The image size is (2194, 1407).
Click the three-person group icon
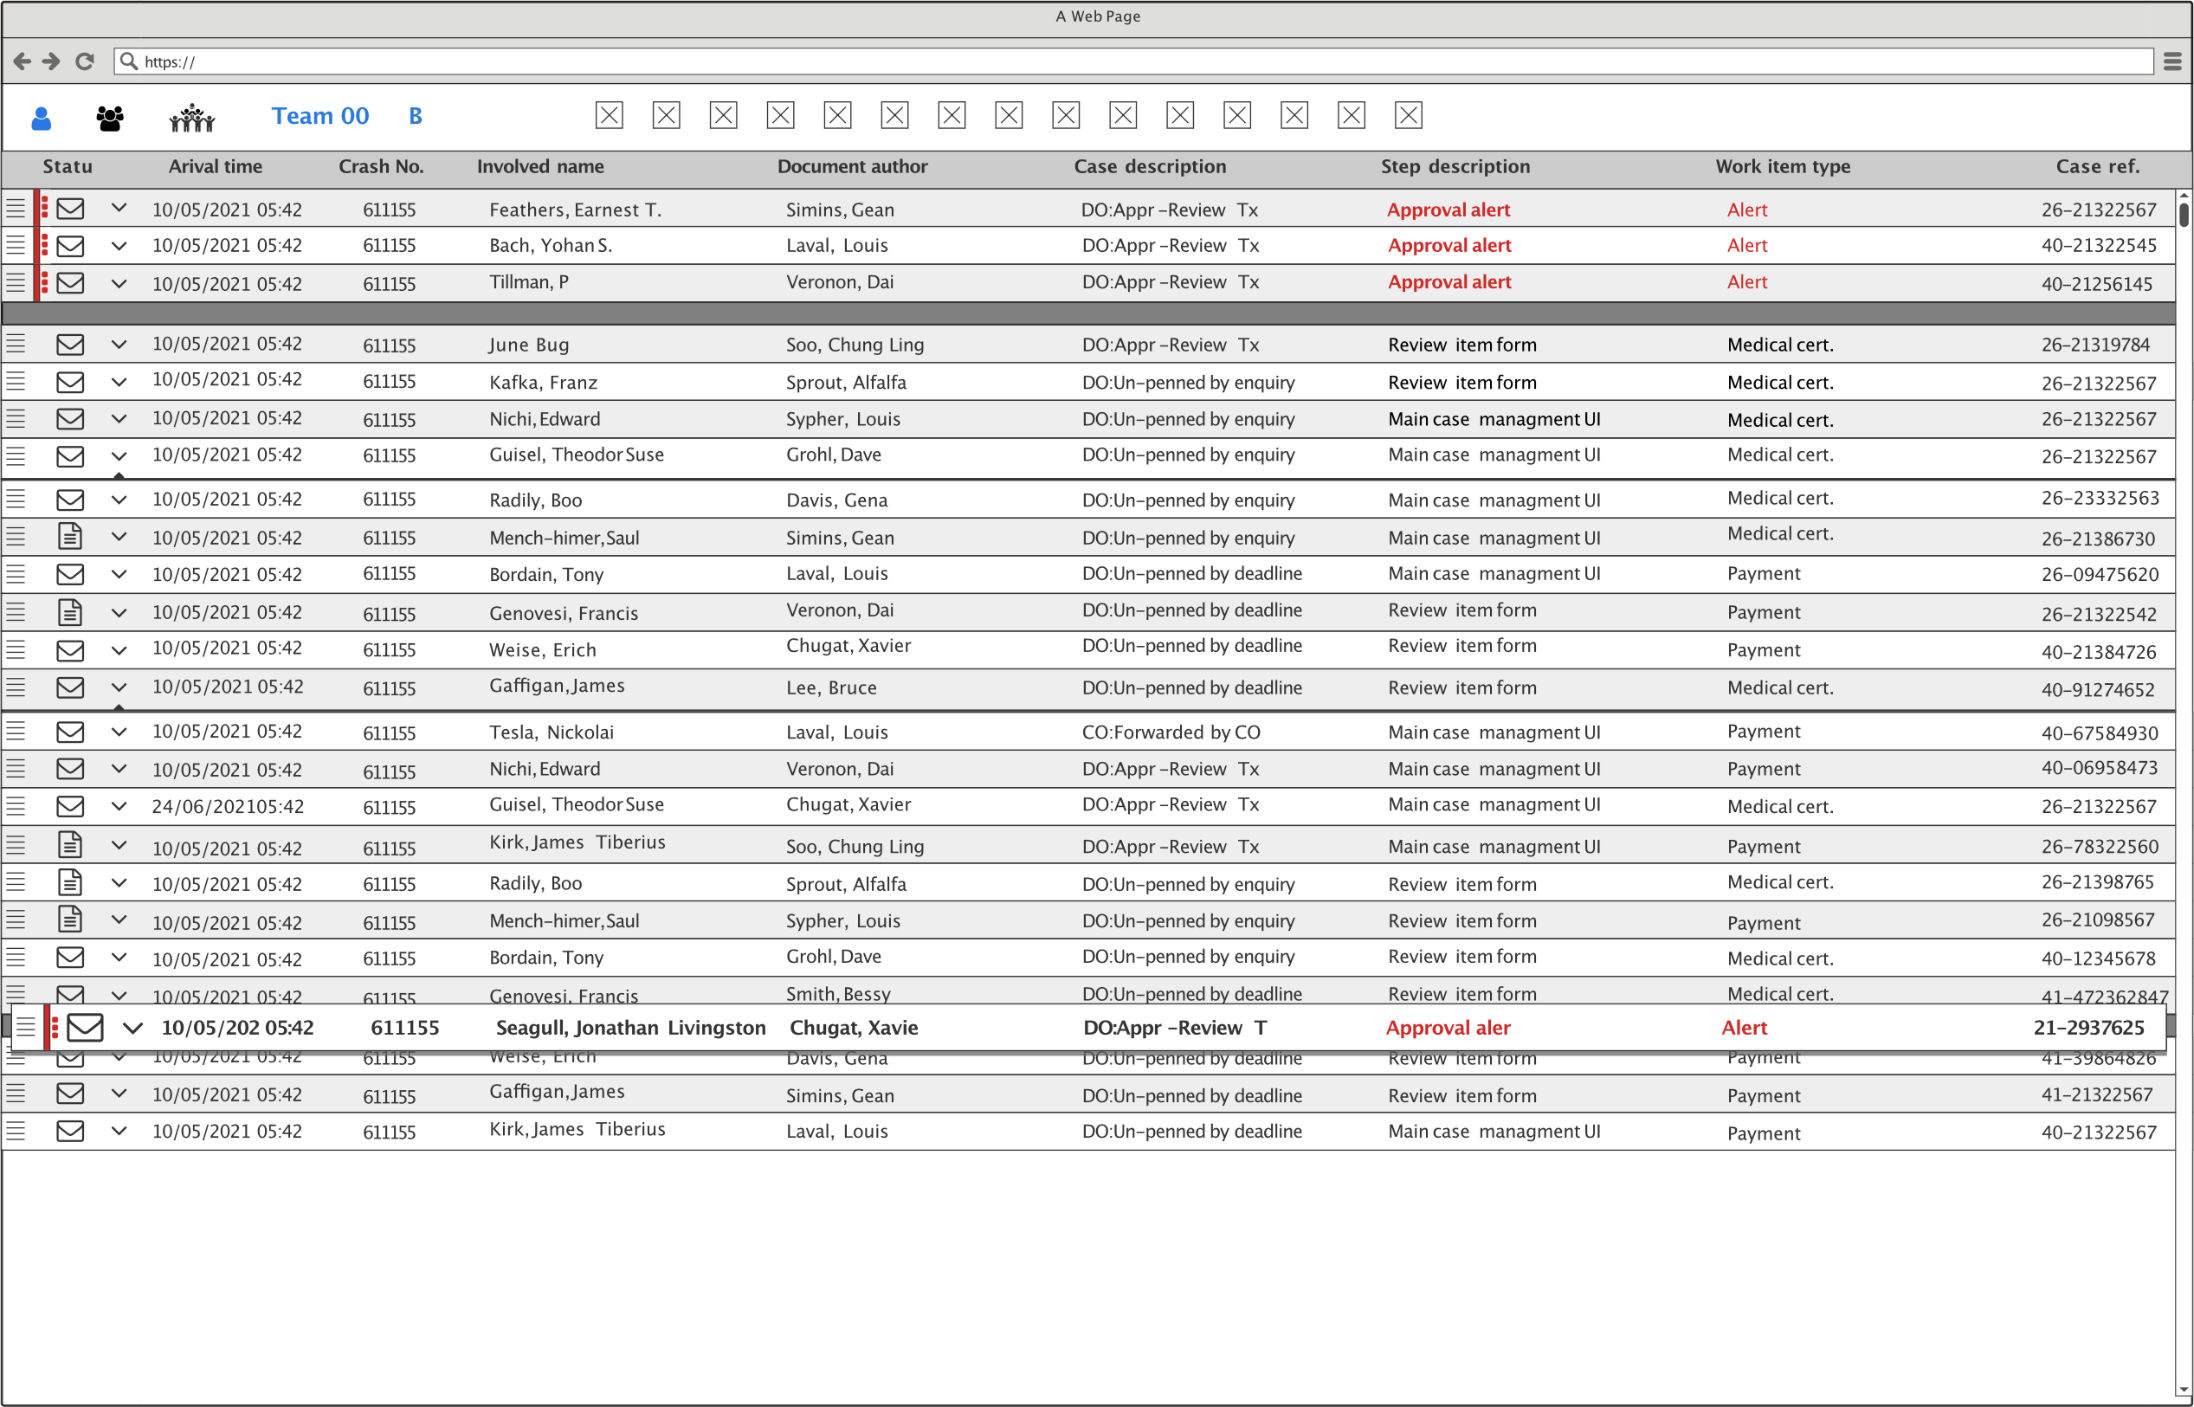click(x=110, y=118)
